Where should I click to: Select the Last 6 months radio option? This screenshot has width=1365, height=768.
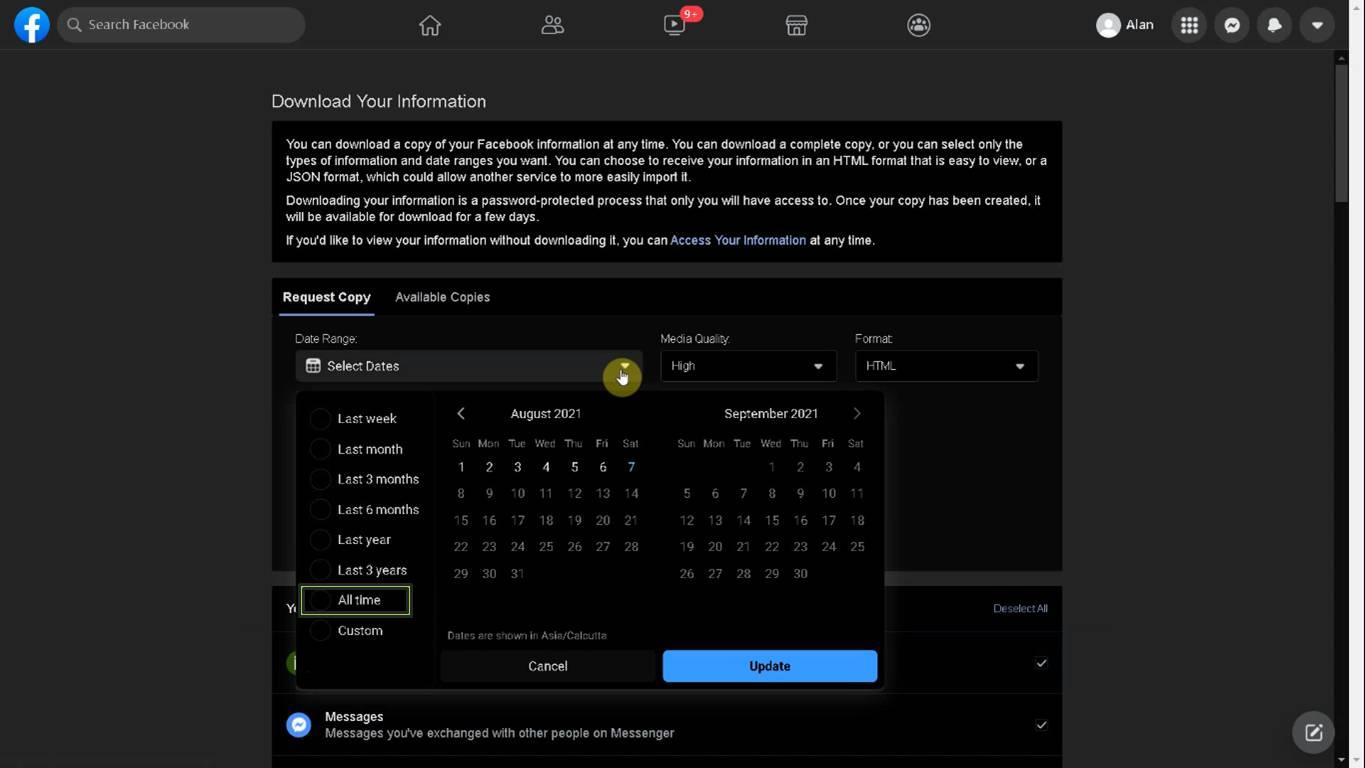(320, 510)
